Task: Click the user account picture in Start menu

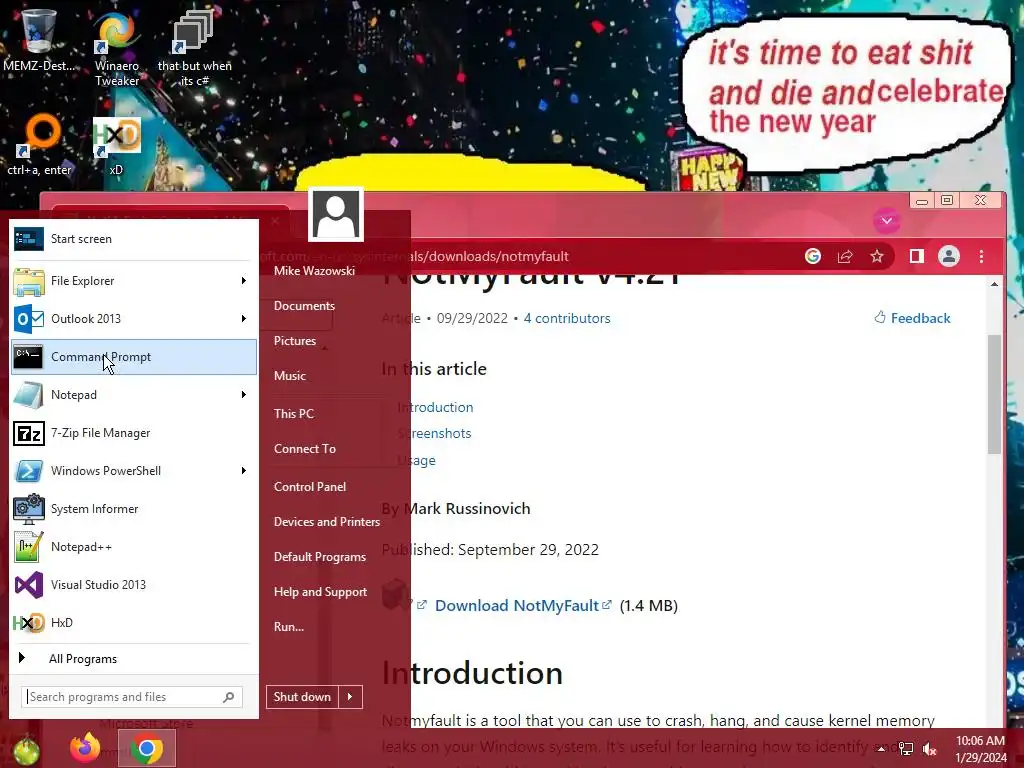Action: 336,214
